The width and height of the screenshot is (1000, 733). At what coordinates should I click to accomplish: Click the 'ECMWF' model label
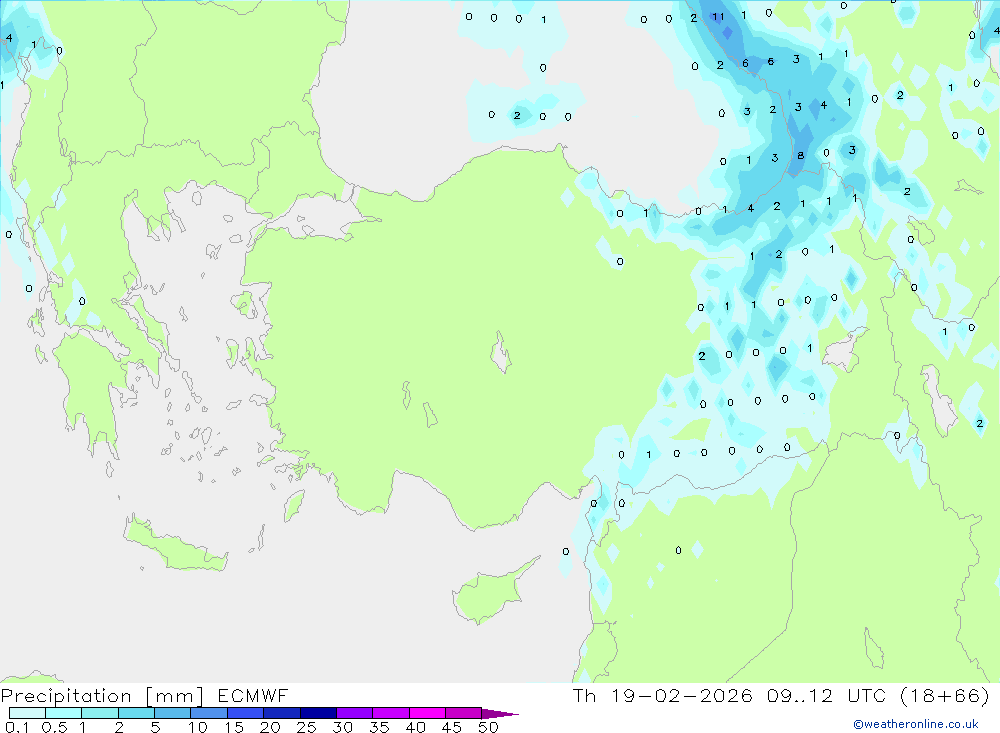253,695
